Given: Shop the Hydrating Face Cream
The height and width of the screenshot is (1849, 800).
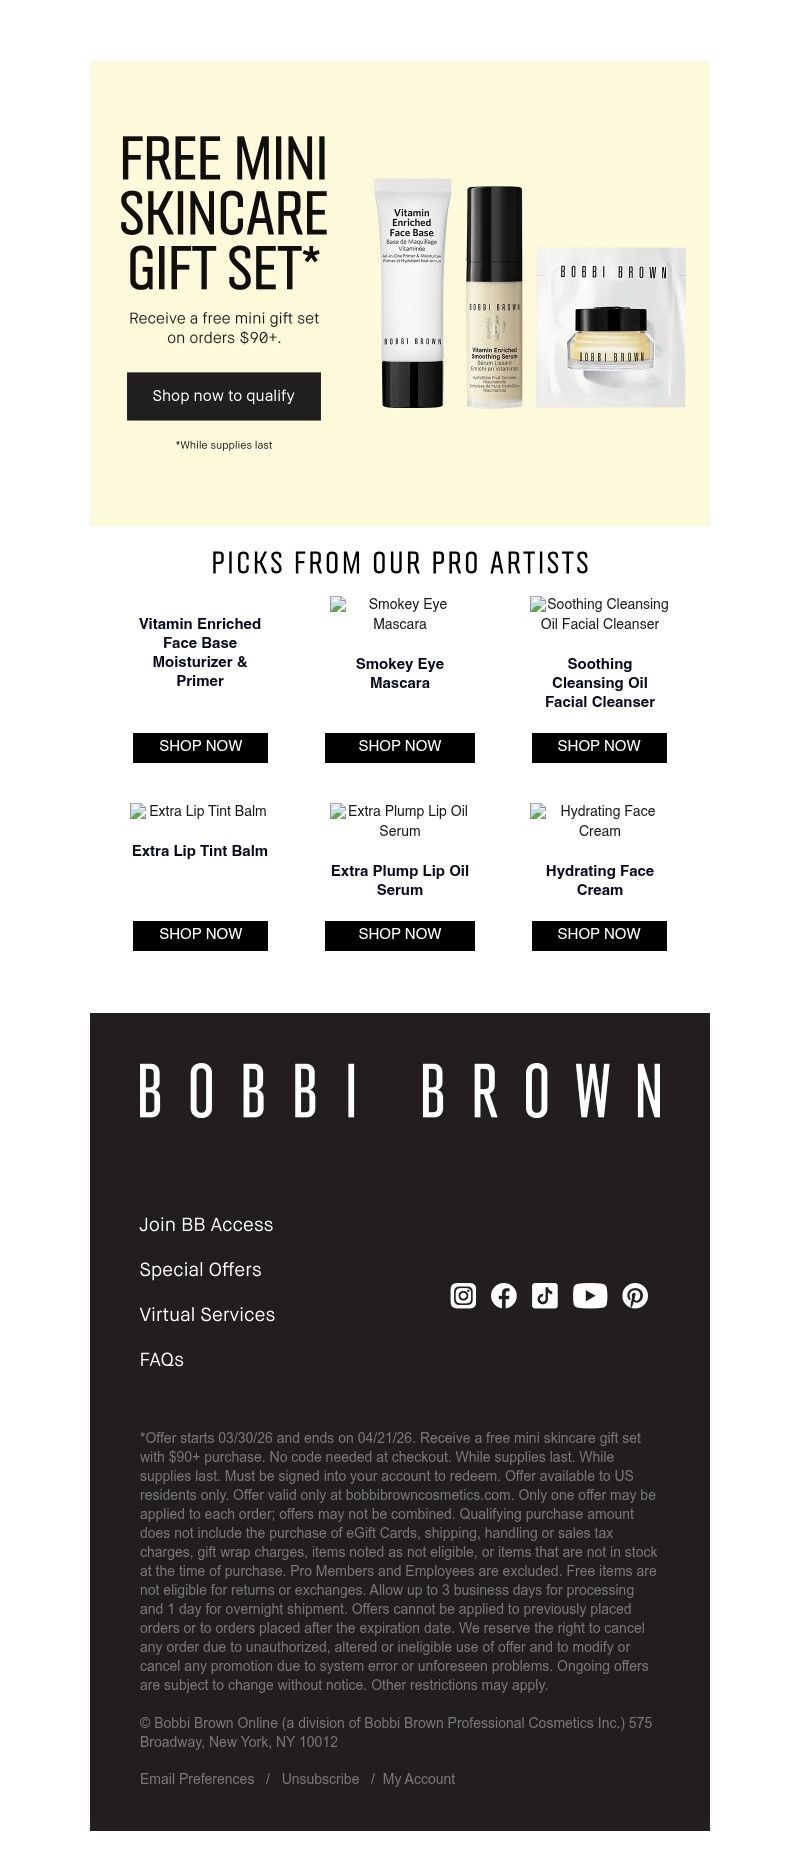Looking at the screenshot, I should [599, 935].
